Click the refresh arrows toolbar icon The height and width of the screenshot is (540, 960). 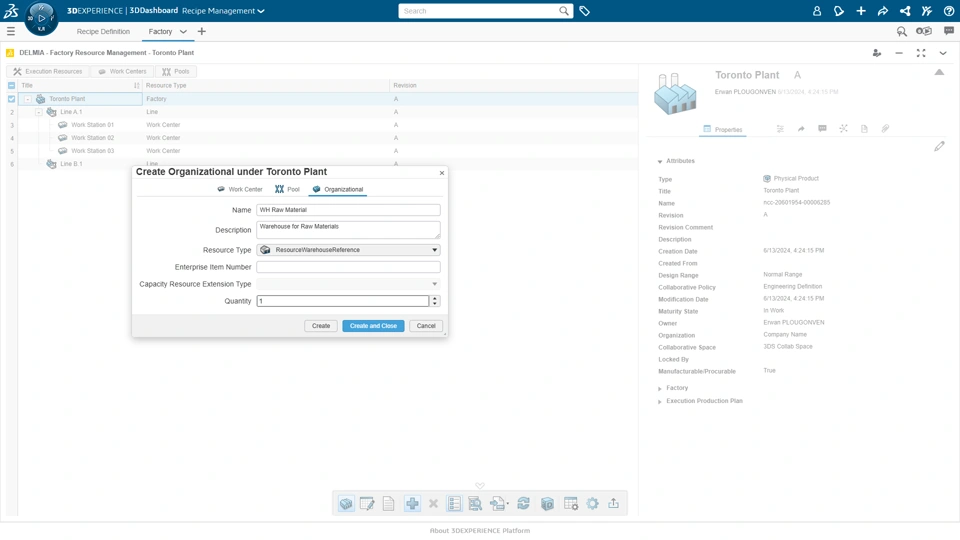point(523,504)
